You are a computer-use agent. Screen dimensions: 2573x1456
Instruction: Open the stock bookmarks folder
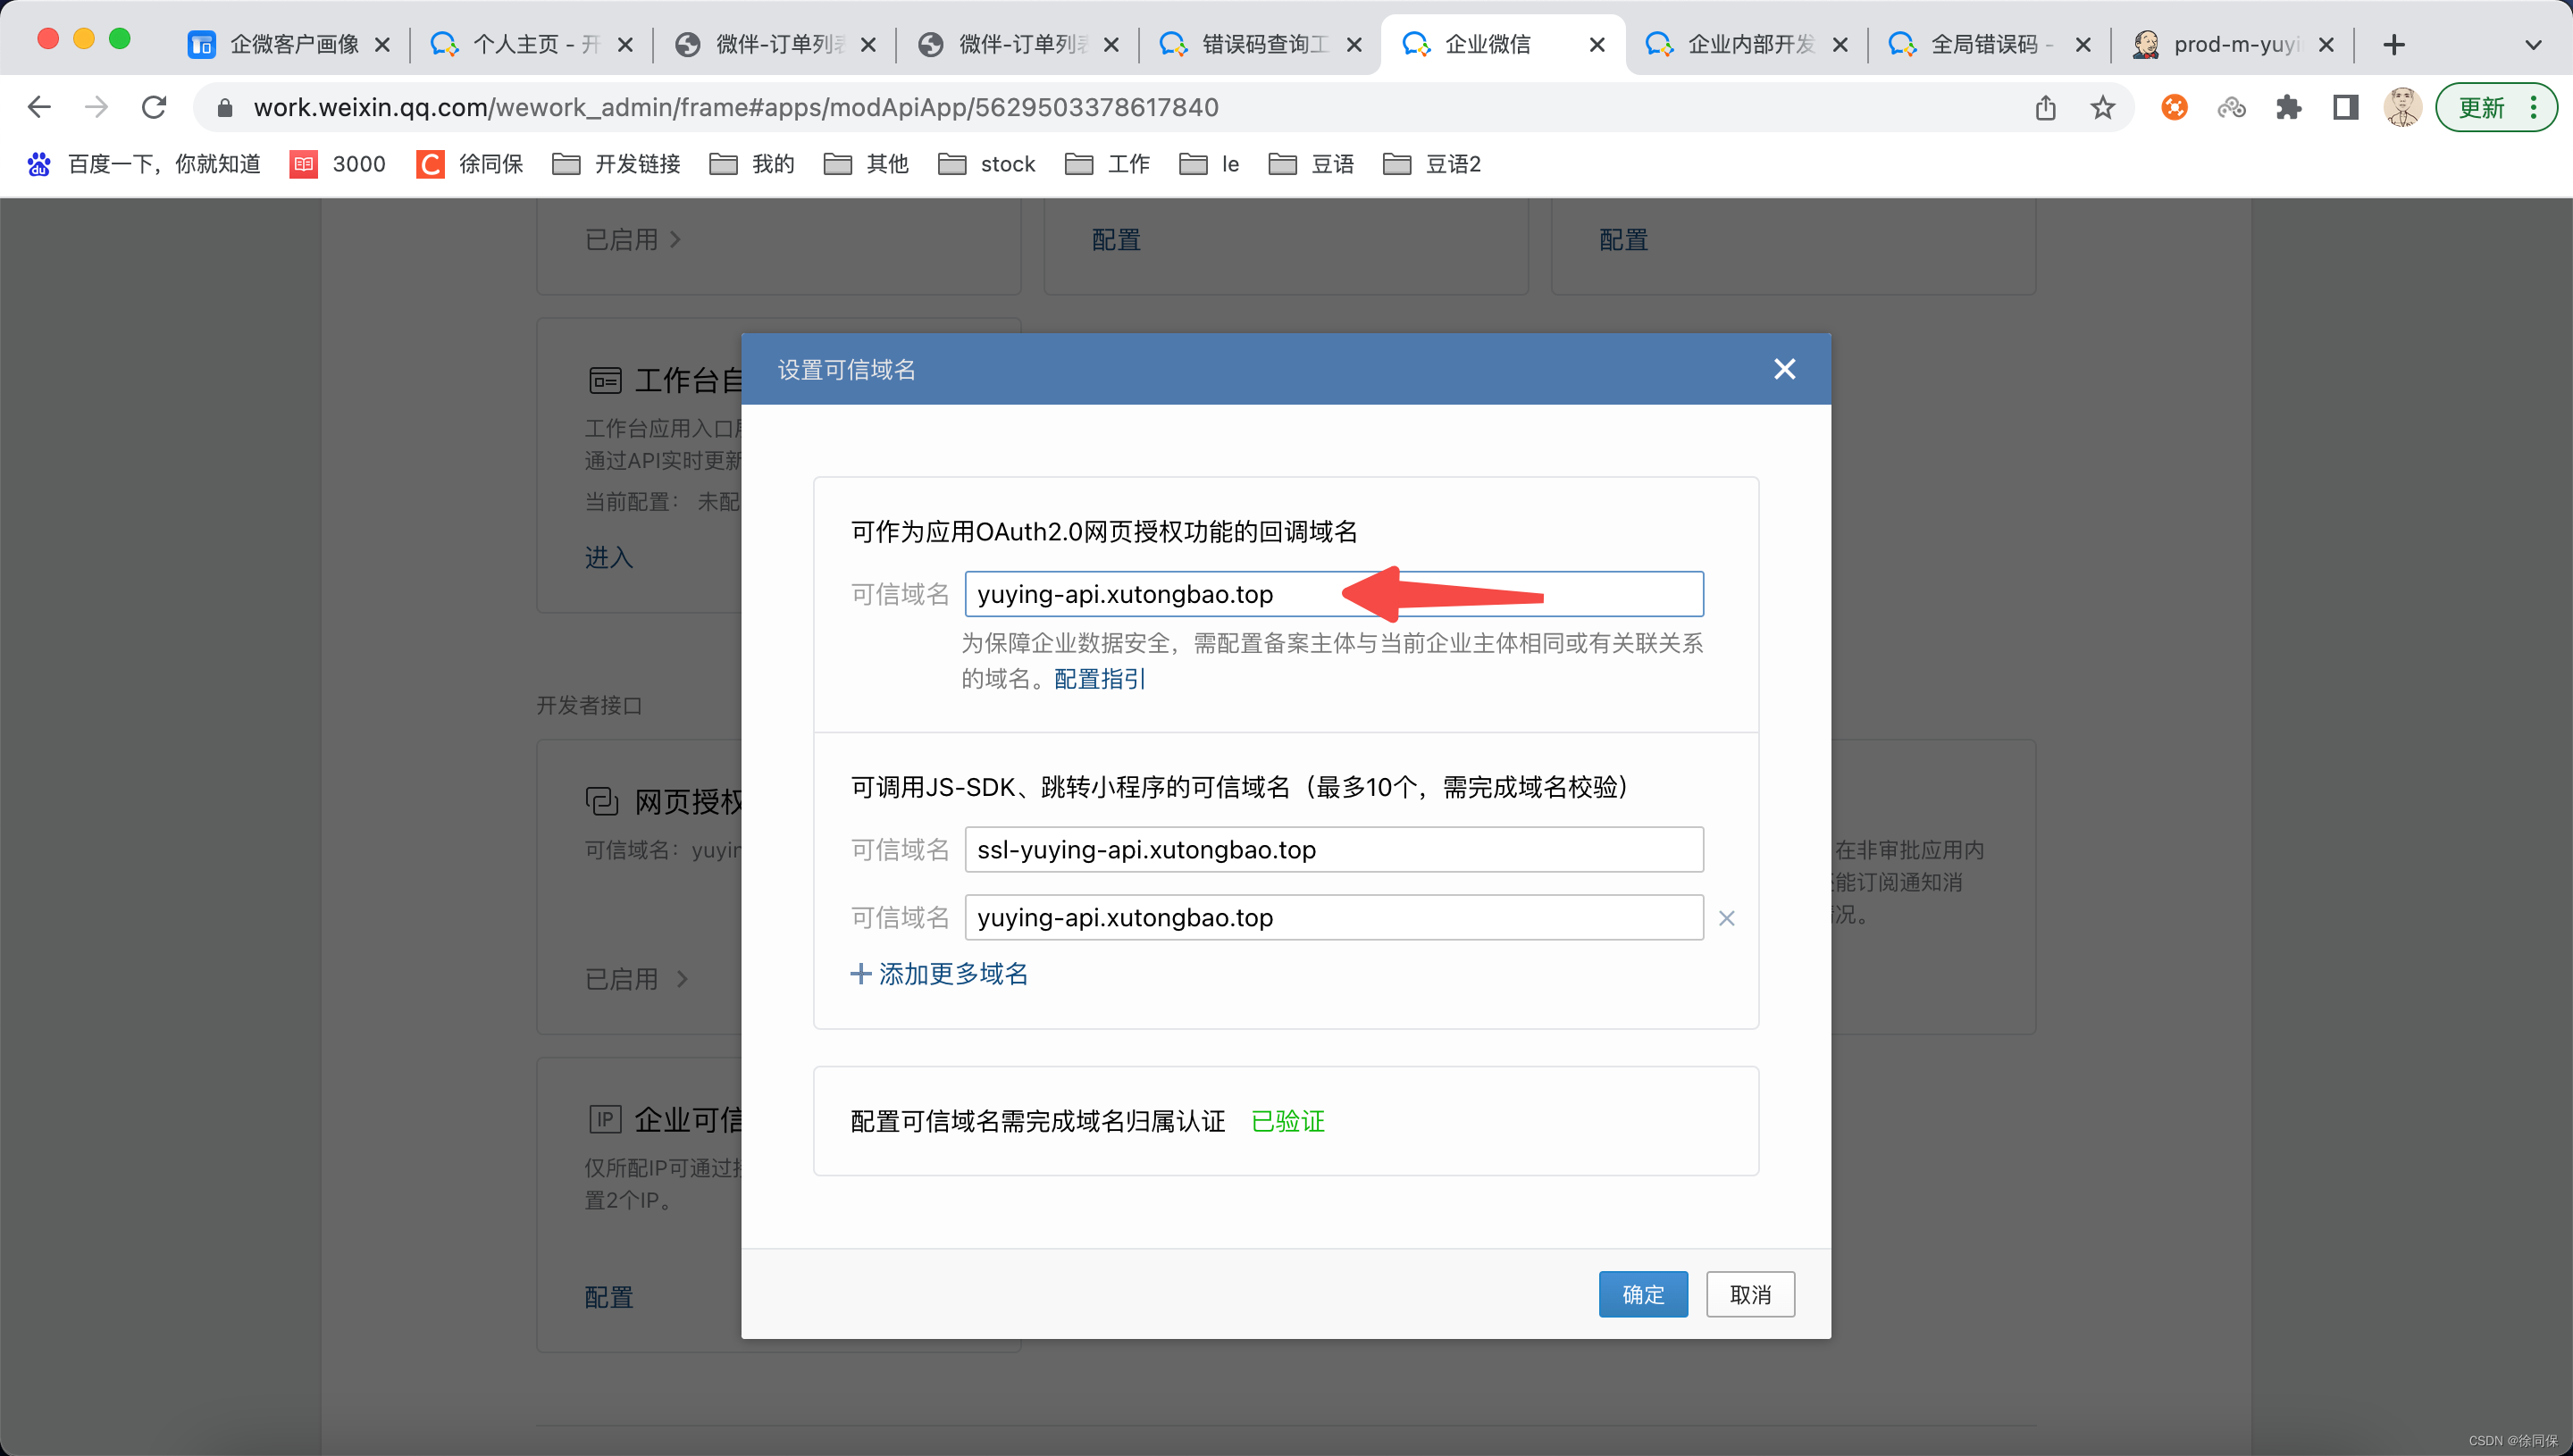987,164
